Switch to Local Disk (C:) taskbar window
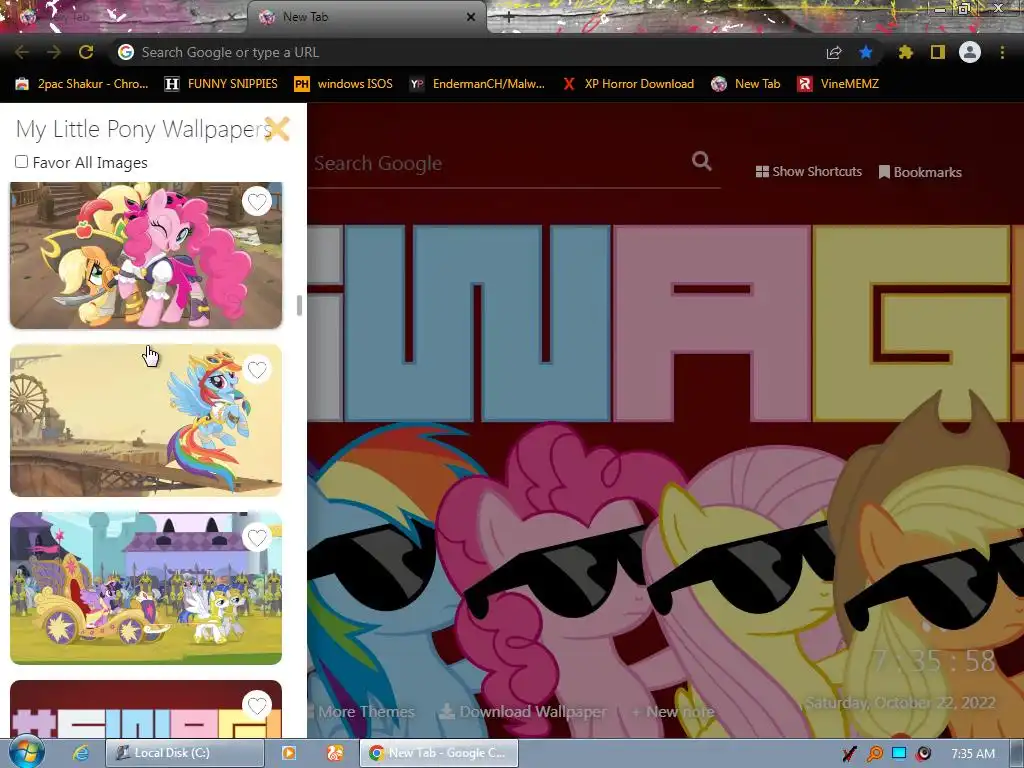The width and height of the screenshot is (1024, 768). 185,753
